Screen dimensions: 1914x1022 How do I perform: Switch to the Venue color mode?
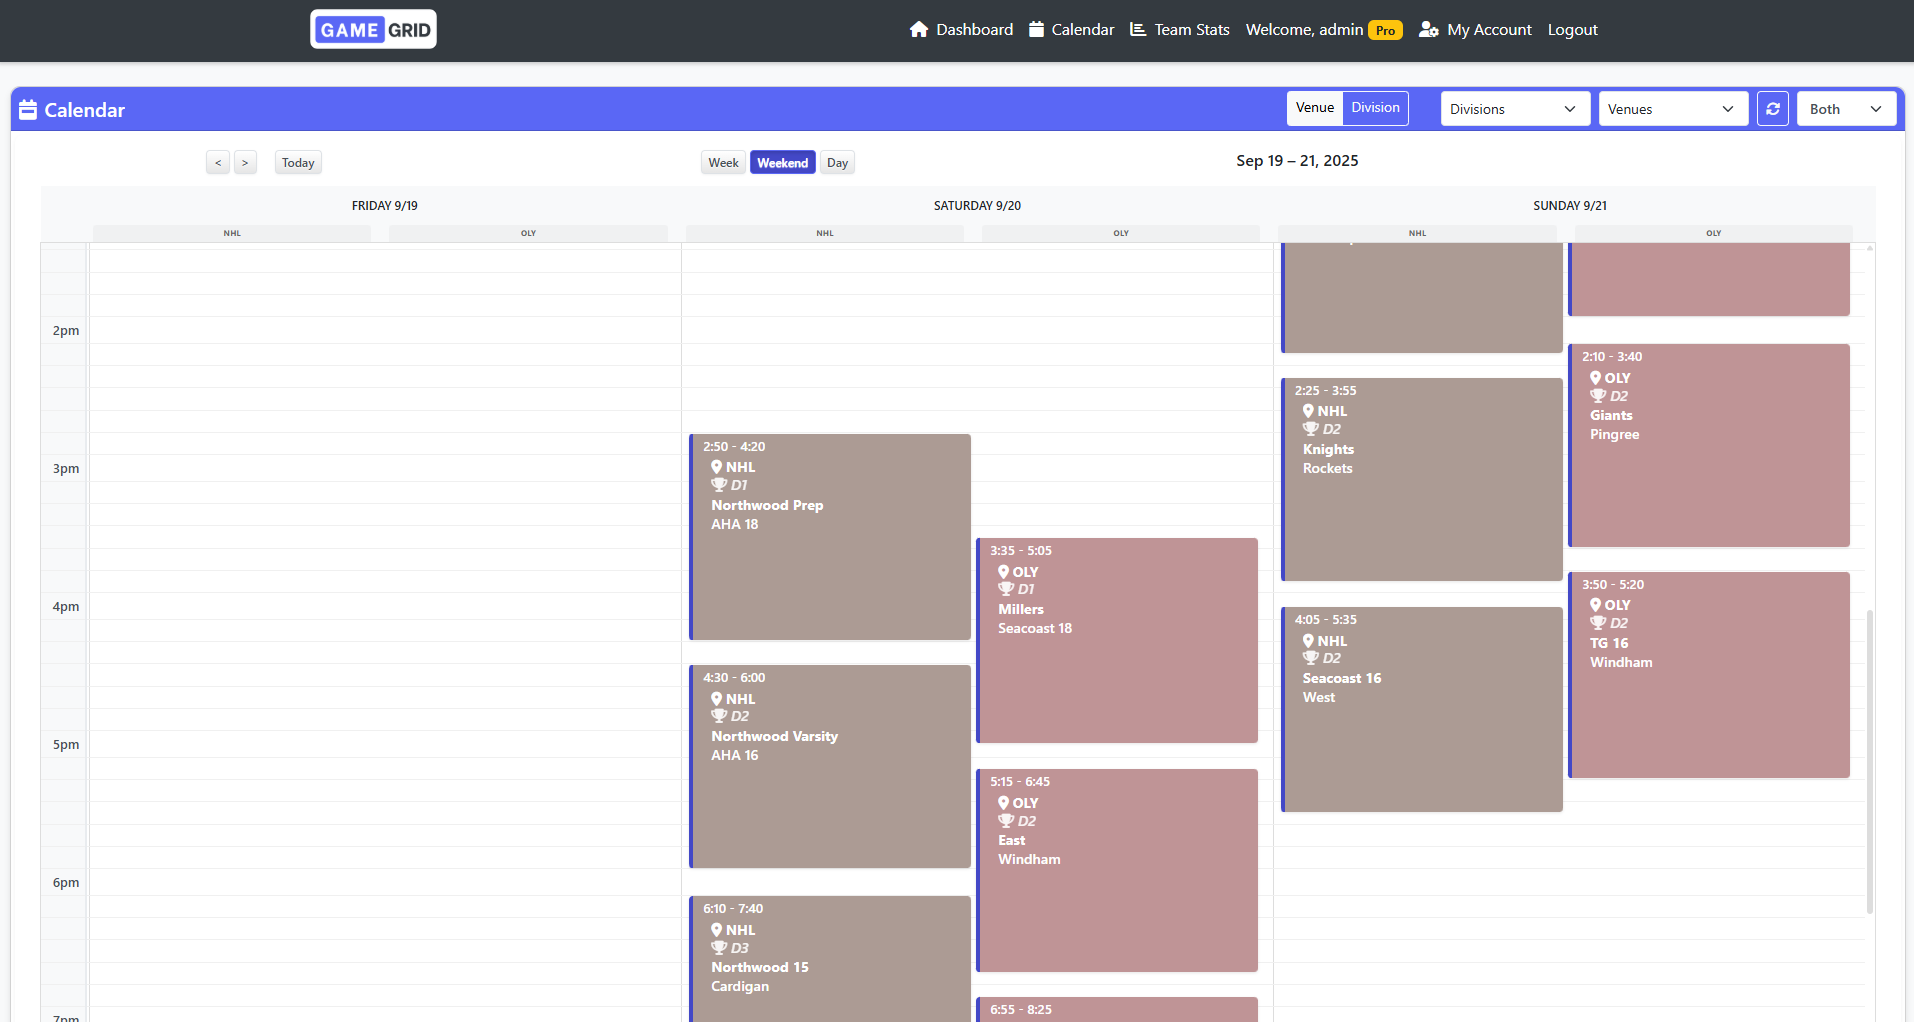pyautogui.click(x=1314, y=108)
